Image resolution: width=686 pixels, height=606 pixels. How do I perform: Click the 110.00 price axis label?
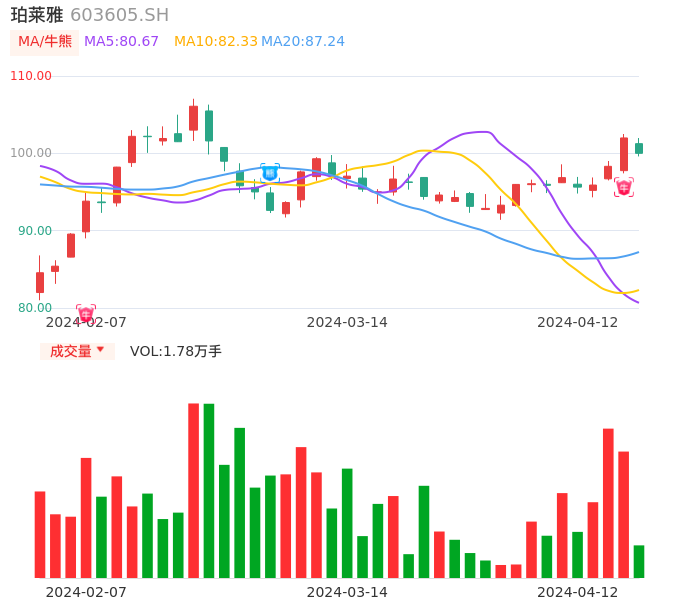(x=31, y=76)
